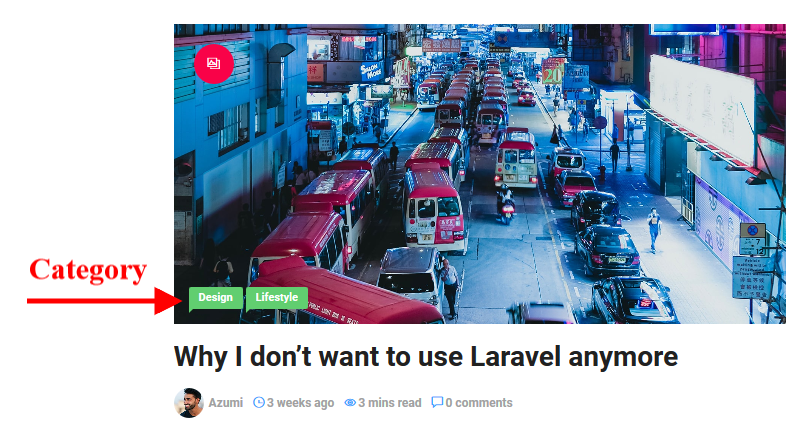The width and height of the screenshot is (801, 435).
Task: Click the eye icon for read time
Action: (350, 402)
